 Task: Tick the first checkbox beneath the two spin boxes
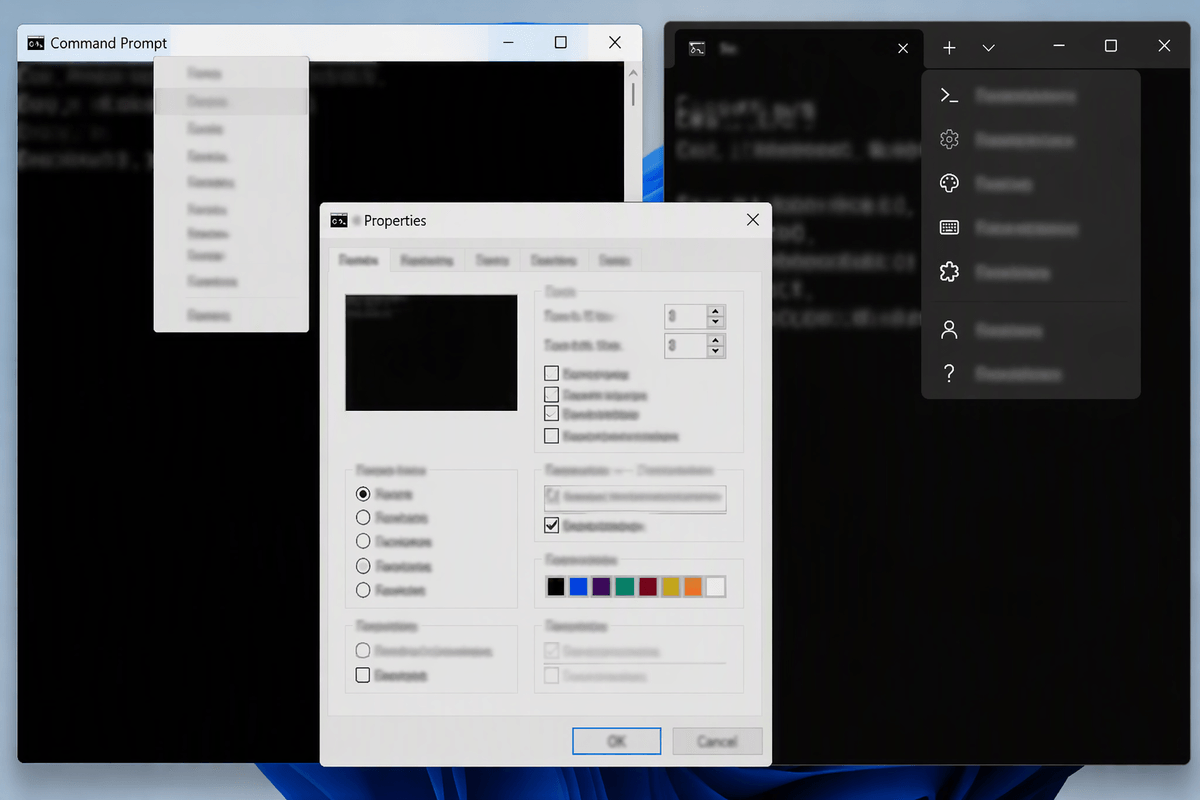(551, 373)
